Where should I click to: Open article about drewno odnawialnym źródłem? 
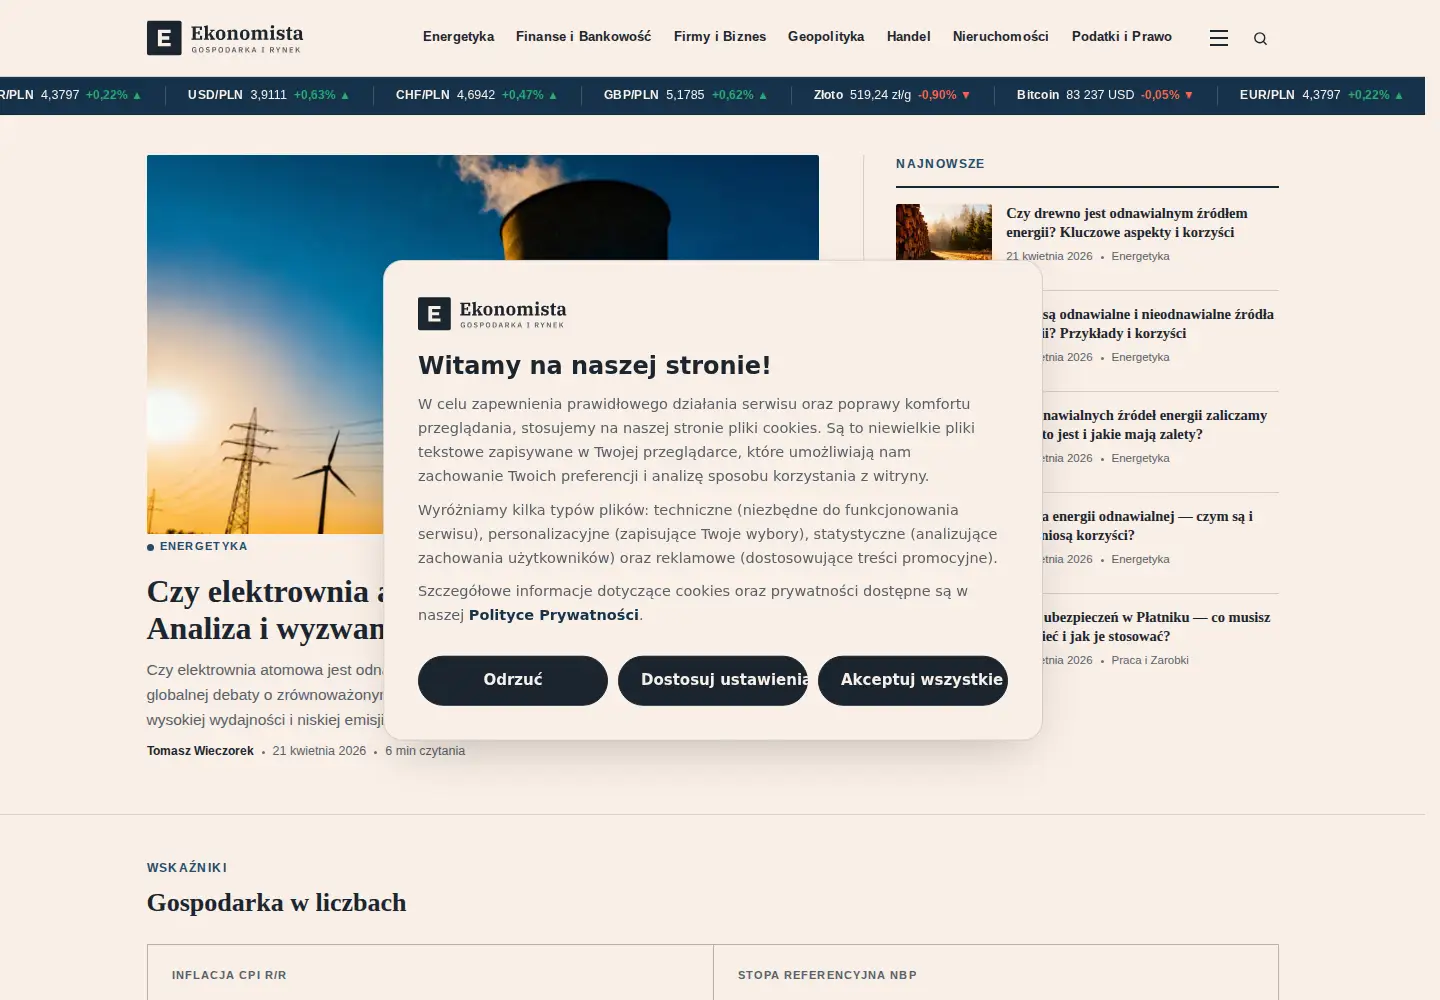[x=1127, y=222]
